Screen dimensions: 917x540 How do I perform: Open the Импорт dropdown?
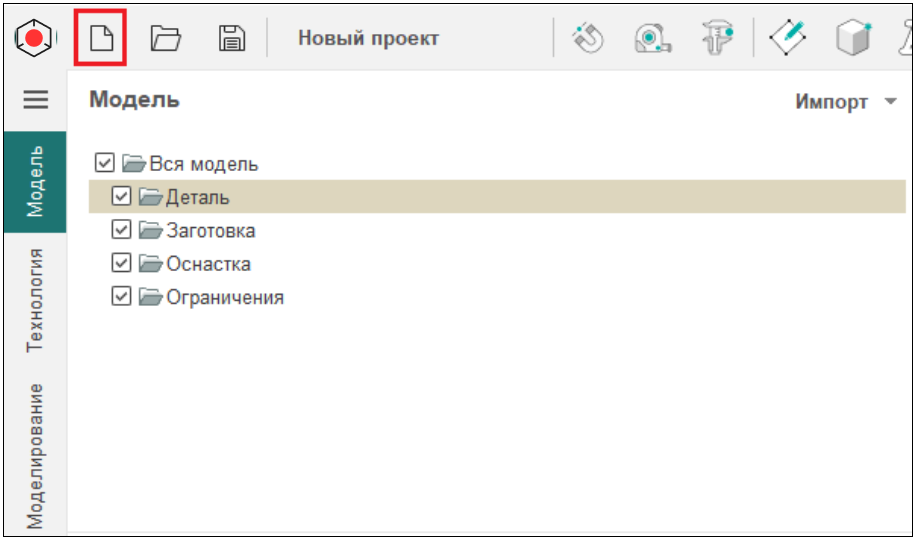pyautogui.click(x=845, y=102)
